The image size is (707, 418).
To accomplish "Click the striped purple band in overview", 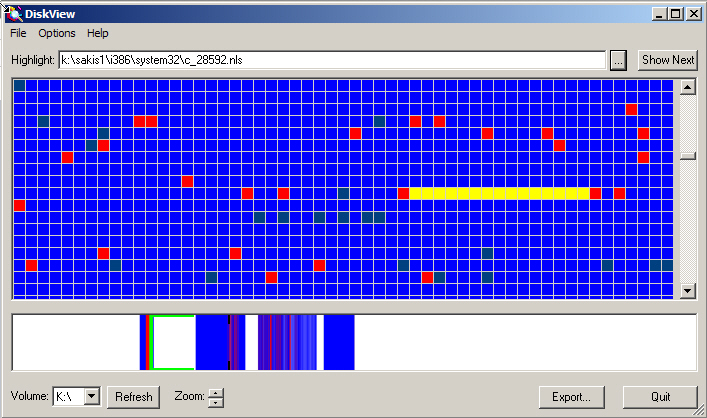I will point(287,343).
